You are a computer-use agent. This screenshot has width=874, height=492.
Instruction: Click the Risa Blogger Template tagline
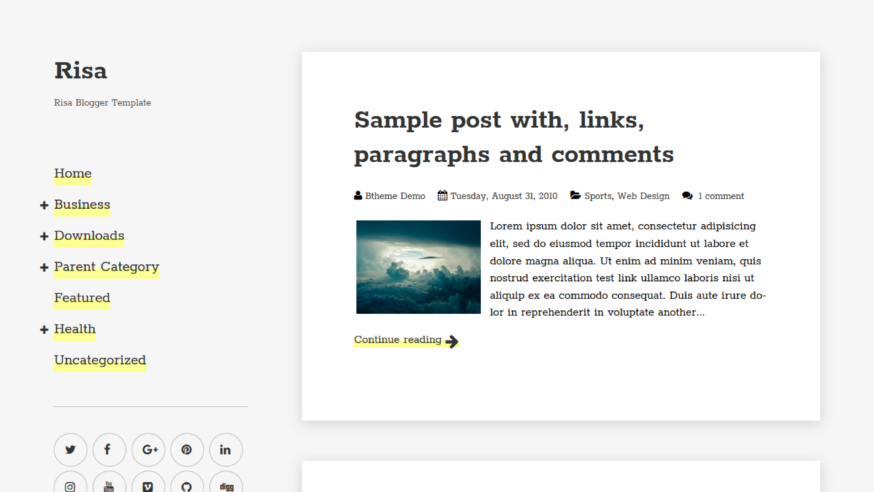(103, 103)
